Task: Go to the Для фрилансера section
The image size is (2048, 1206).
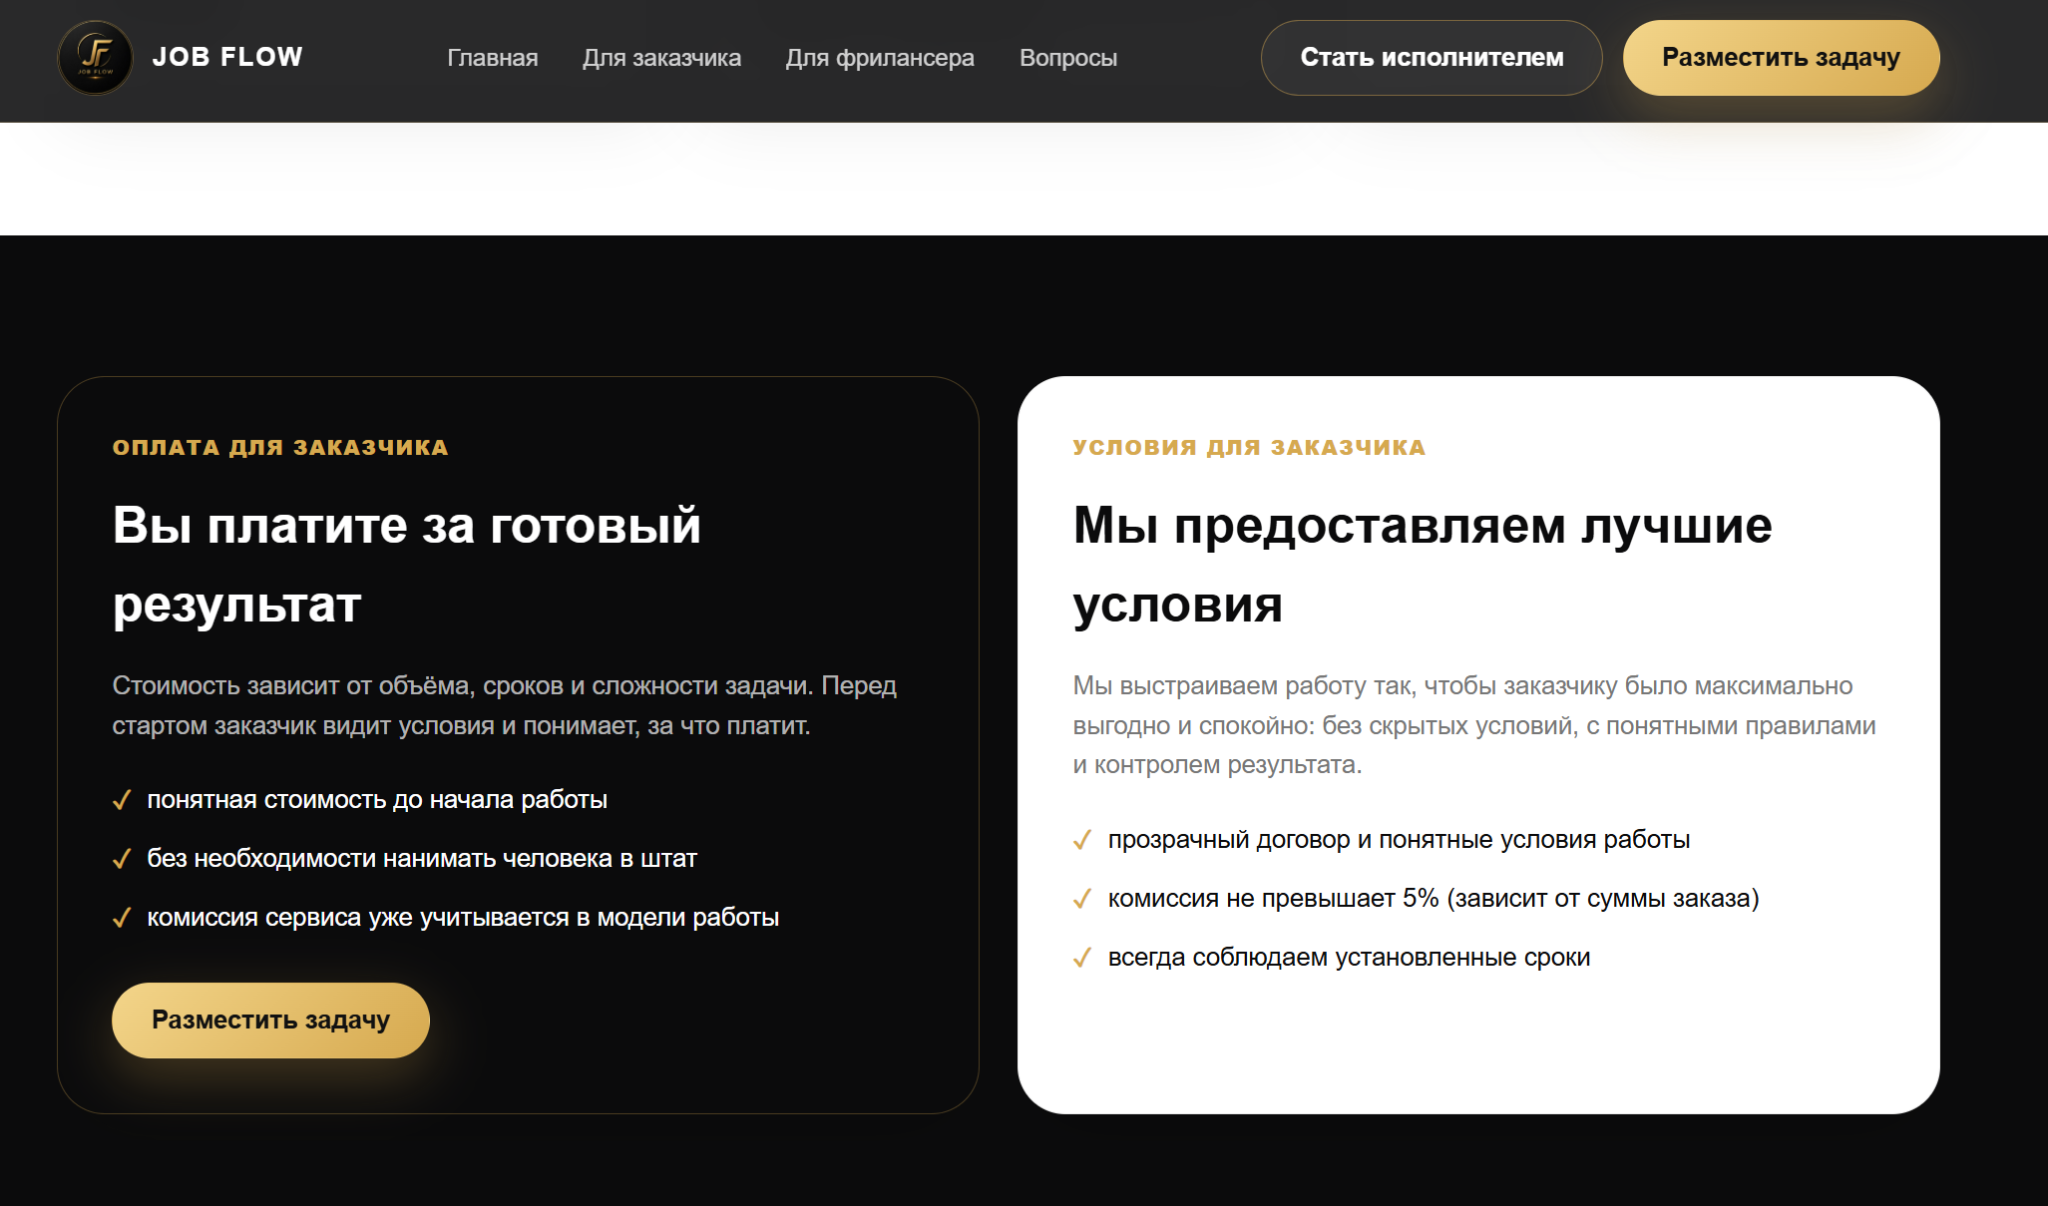Action: [x=880, y=58]
